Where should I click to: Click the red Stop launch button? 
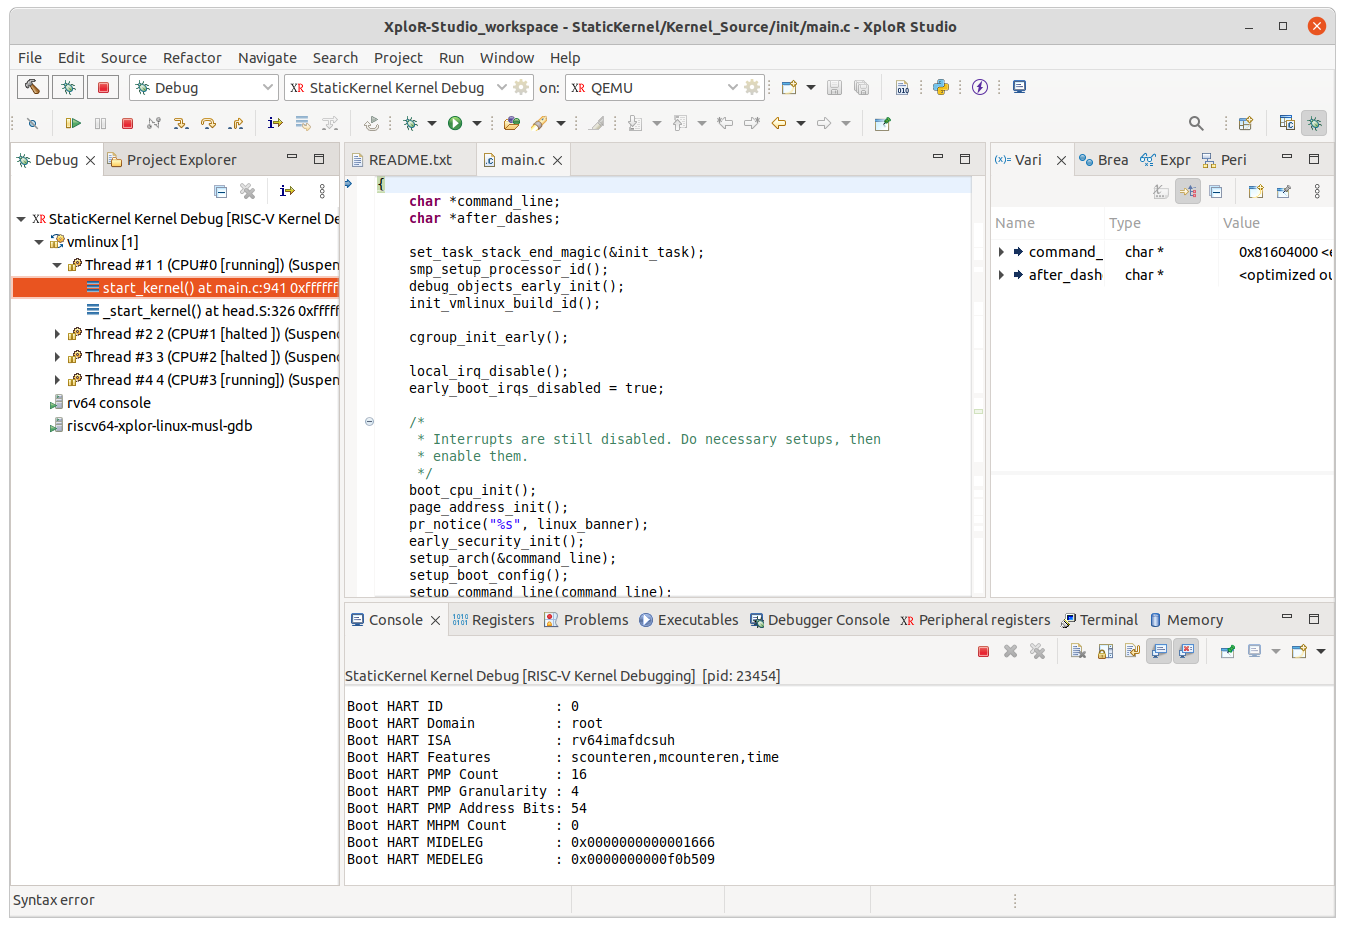pos(103,88)
